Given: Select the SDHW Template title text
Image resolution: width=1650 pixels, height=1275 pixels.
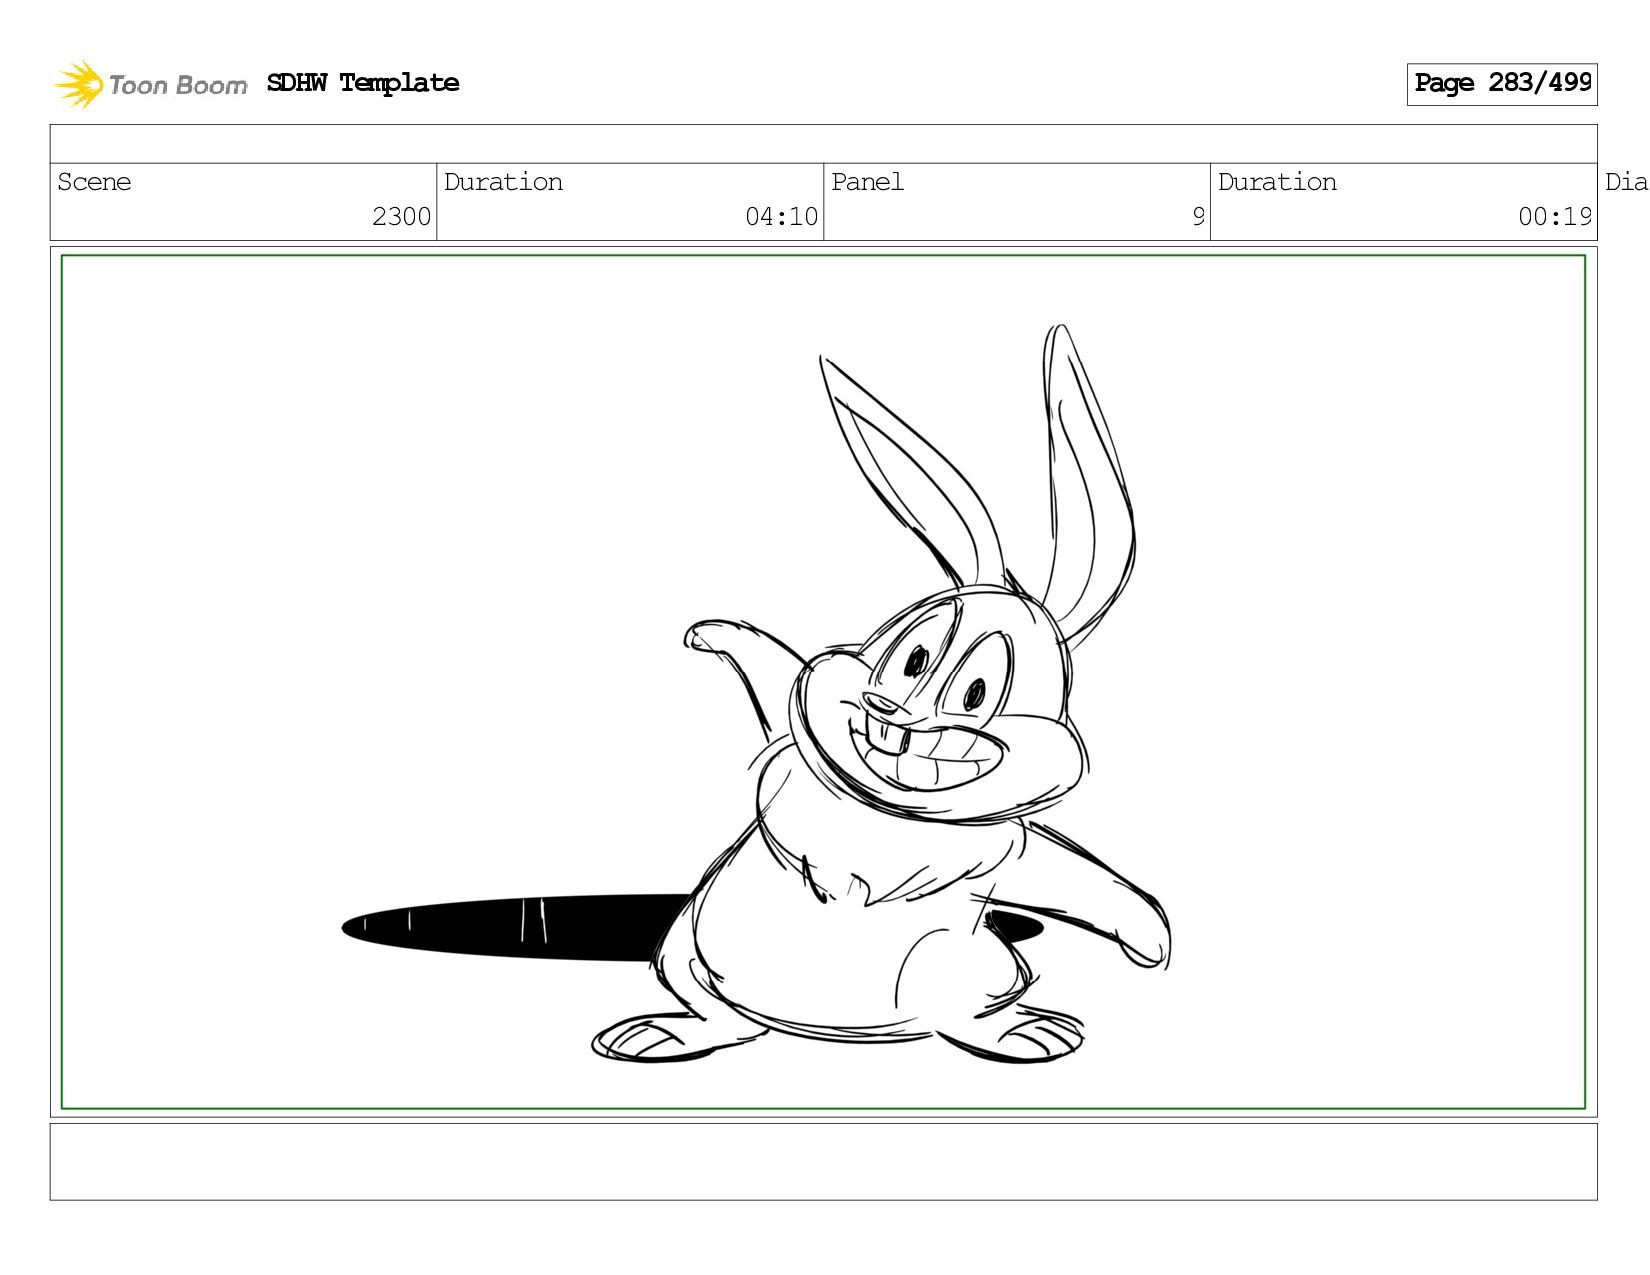Looking at the screenshot, I should click(363, 83).
